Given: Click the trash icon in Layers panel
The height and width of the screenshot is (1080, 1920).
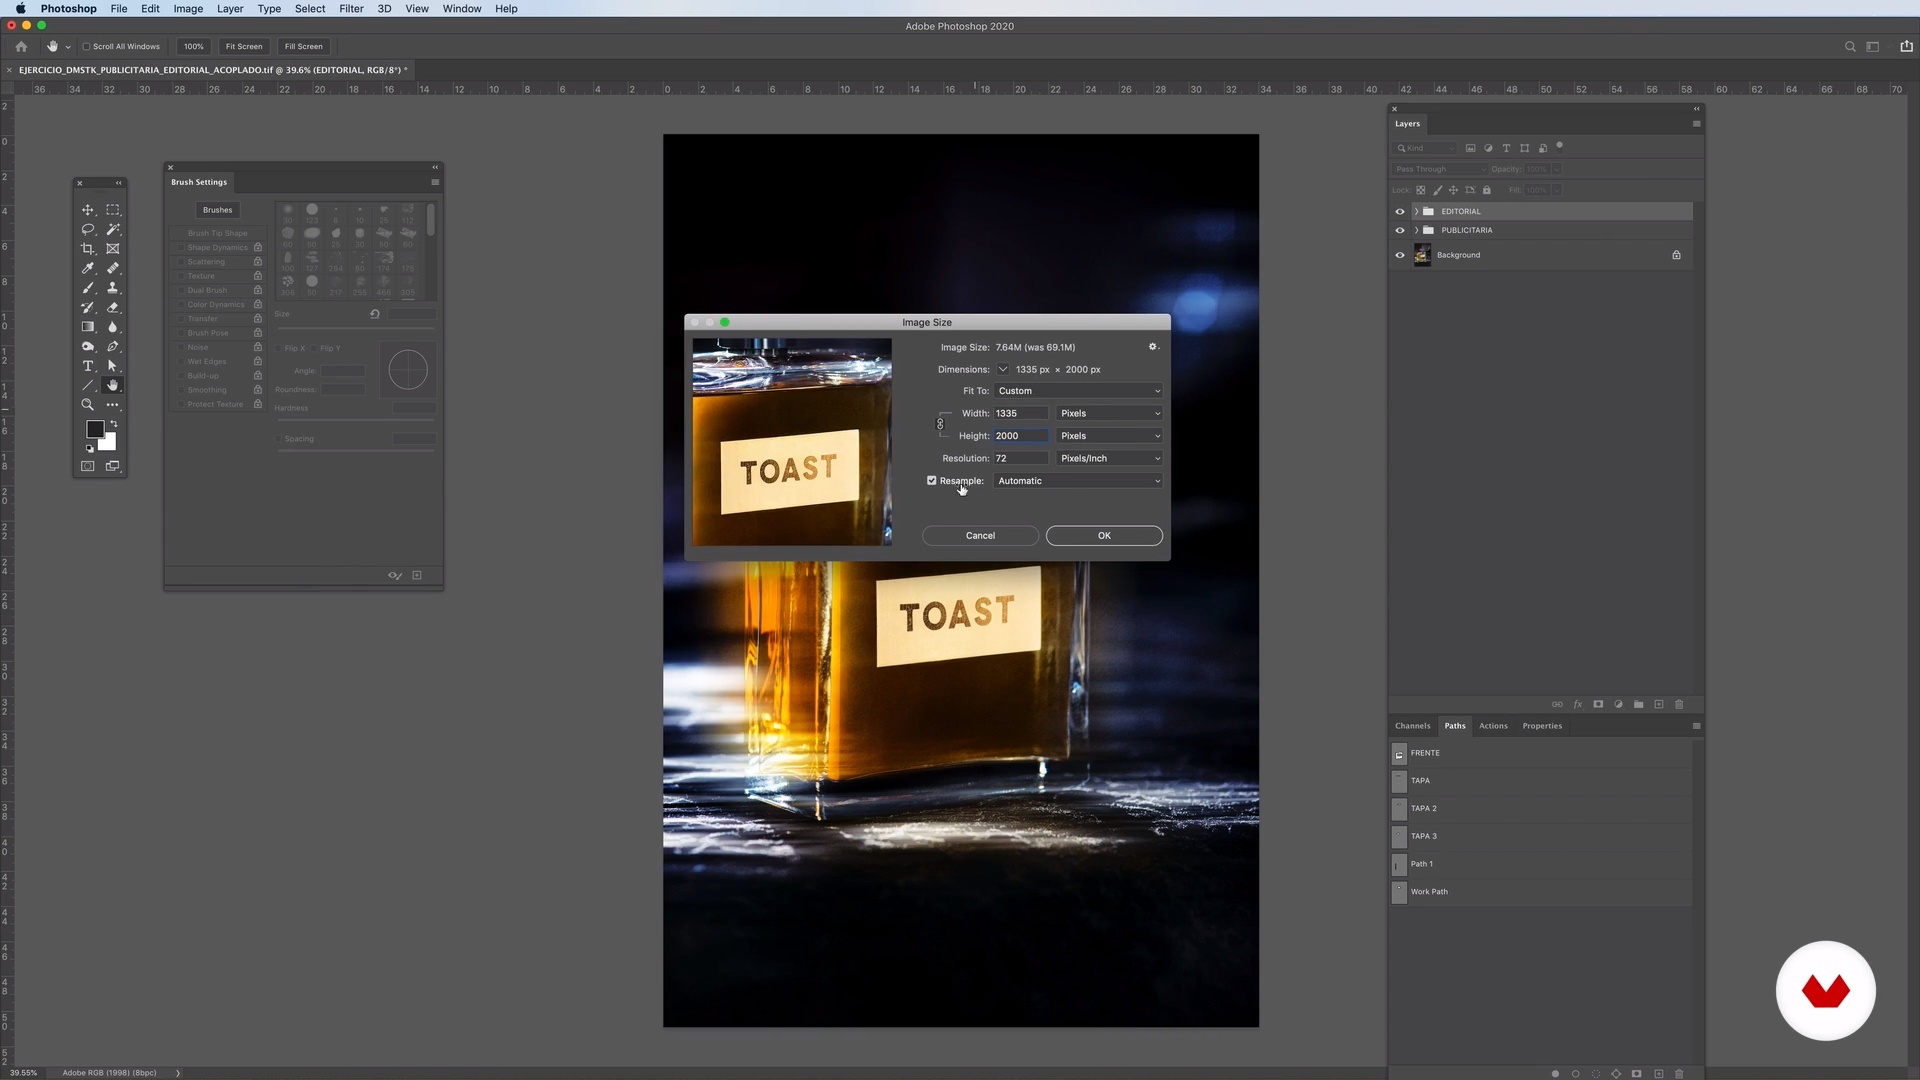Looking at the screenshot, I should coord(1679,704).
